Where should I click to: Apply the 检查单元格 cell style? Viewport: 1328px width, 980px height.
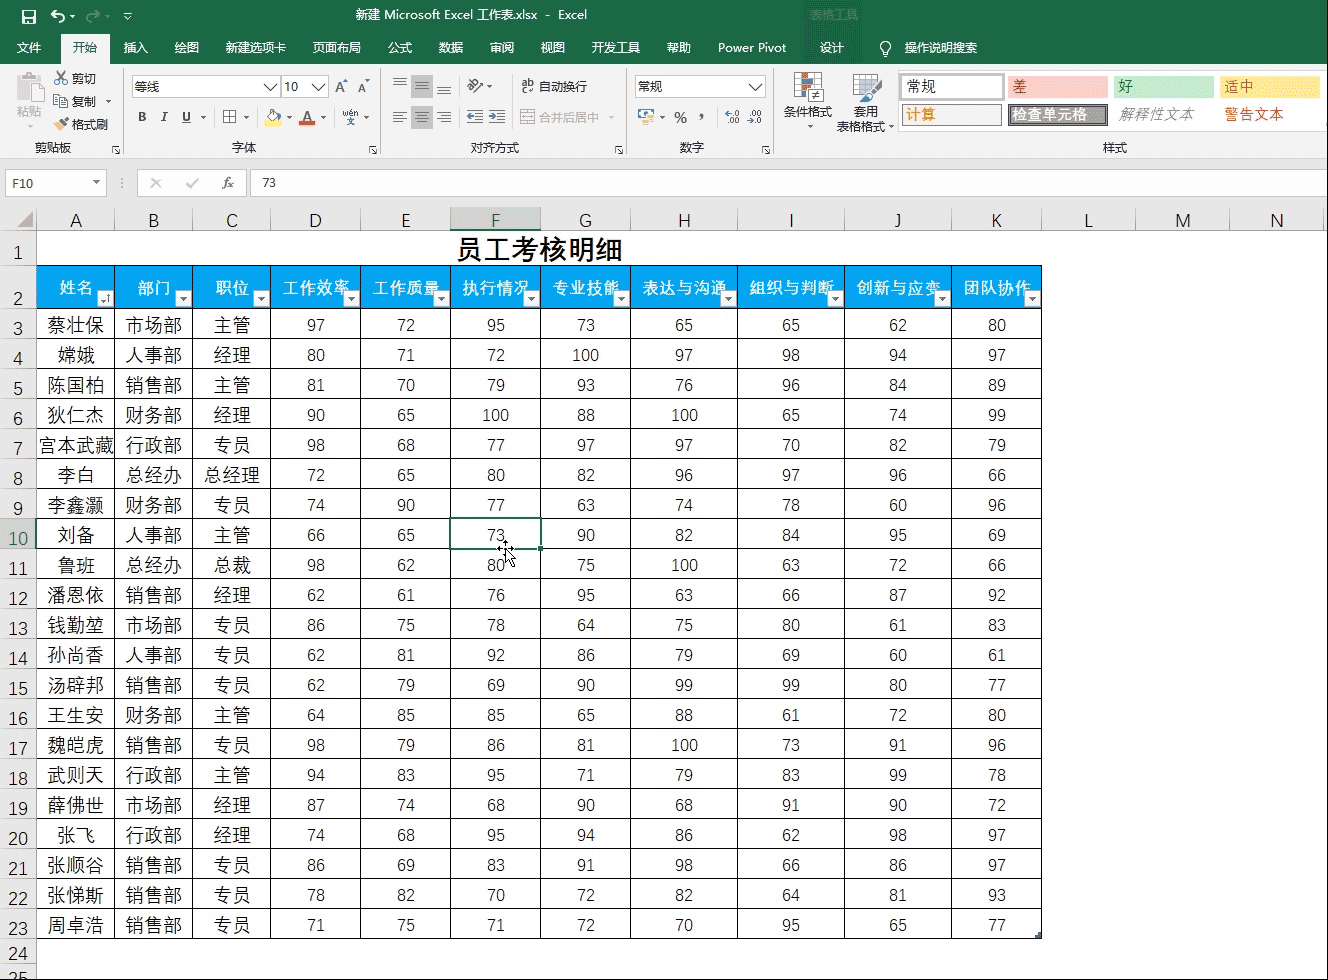click(x=1057, y=115)
